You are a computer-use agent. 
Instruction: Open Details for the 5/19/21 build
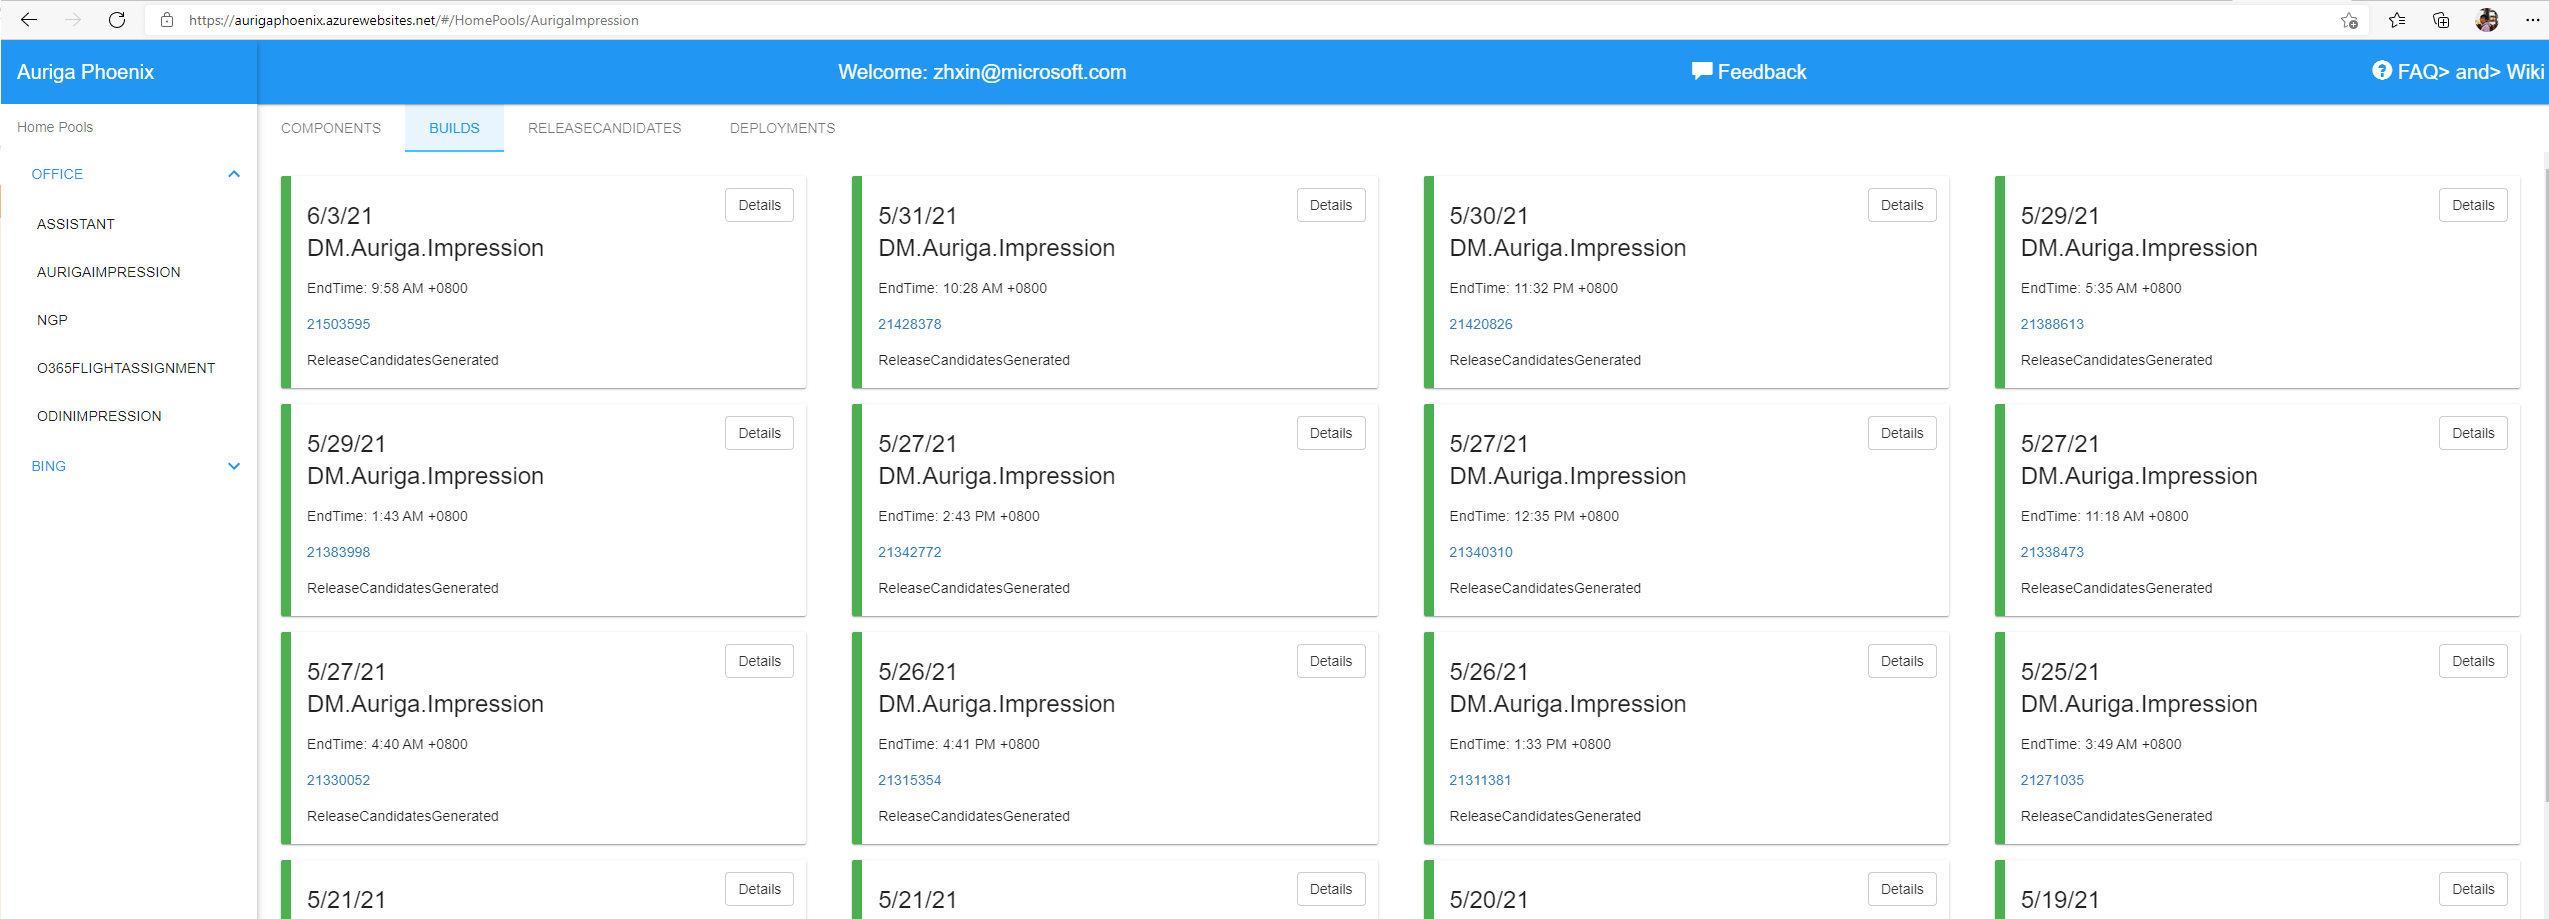coord(2473,889)
